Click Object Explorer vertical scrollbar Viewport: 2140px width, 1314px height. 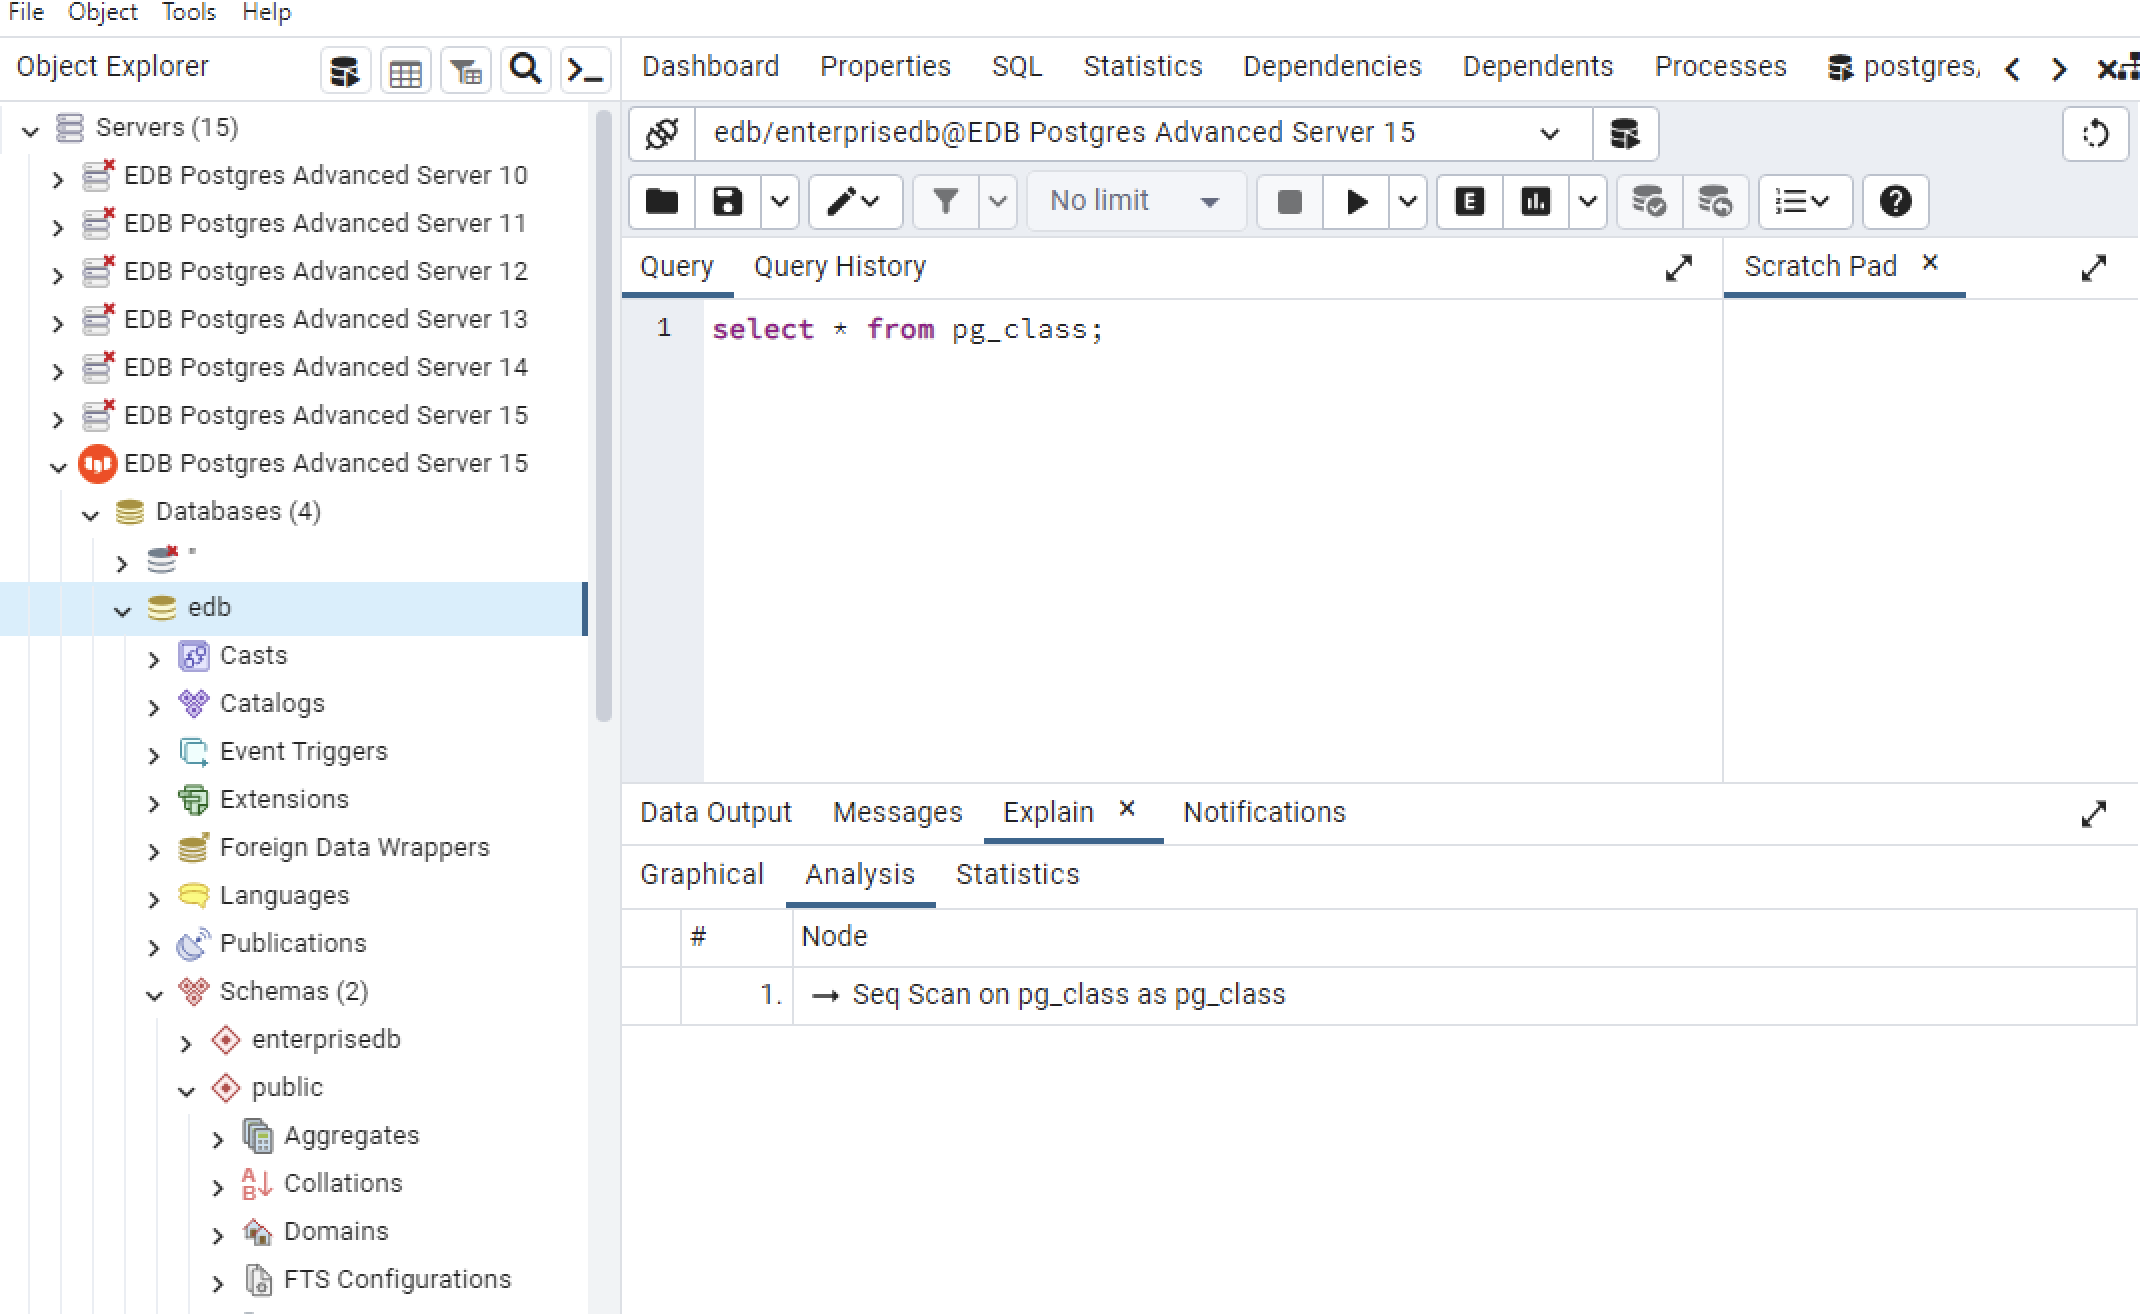(603, 415)
